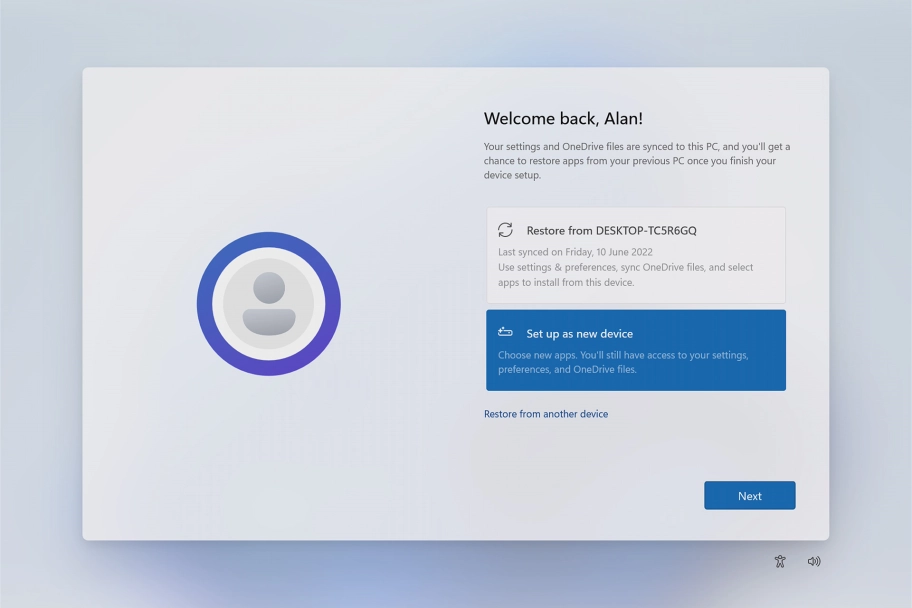
Task: Click the 'Use settings & preferences' description text
Action: point(625,268)
